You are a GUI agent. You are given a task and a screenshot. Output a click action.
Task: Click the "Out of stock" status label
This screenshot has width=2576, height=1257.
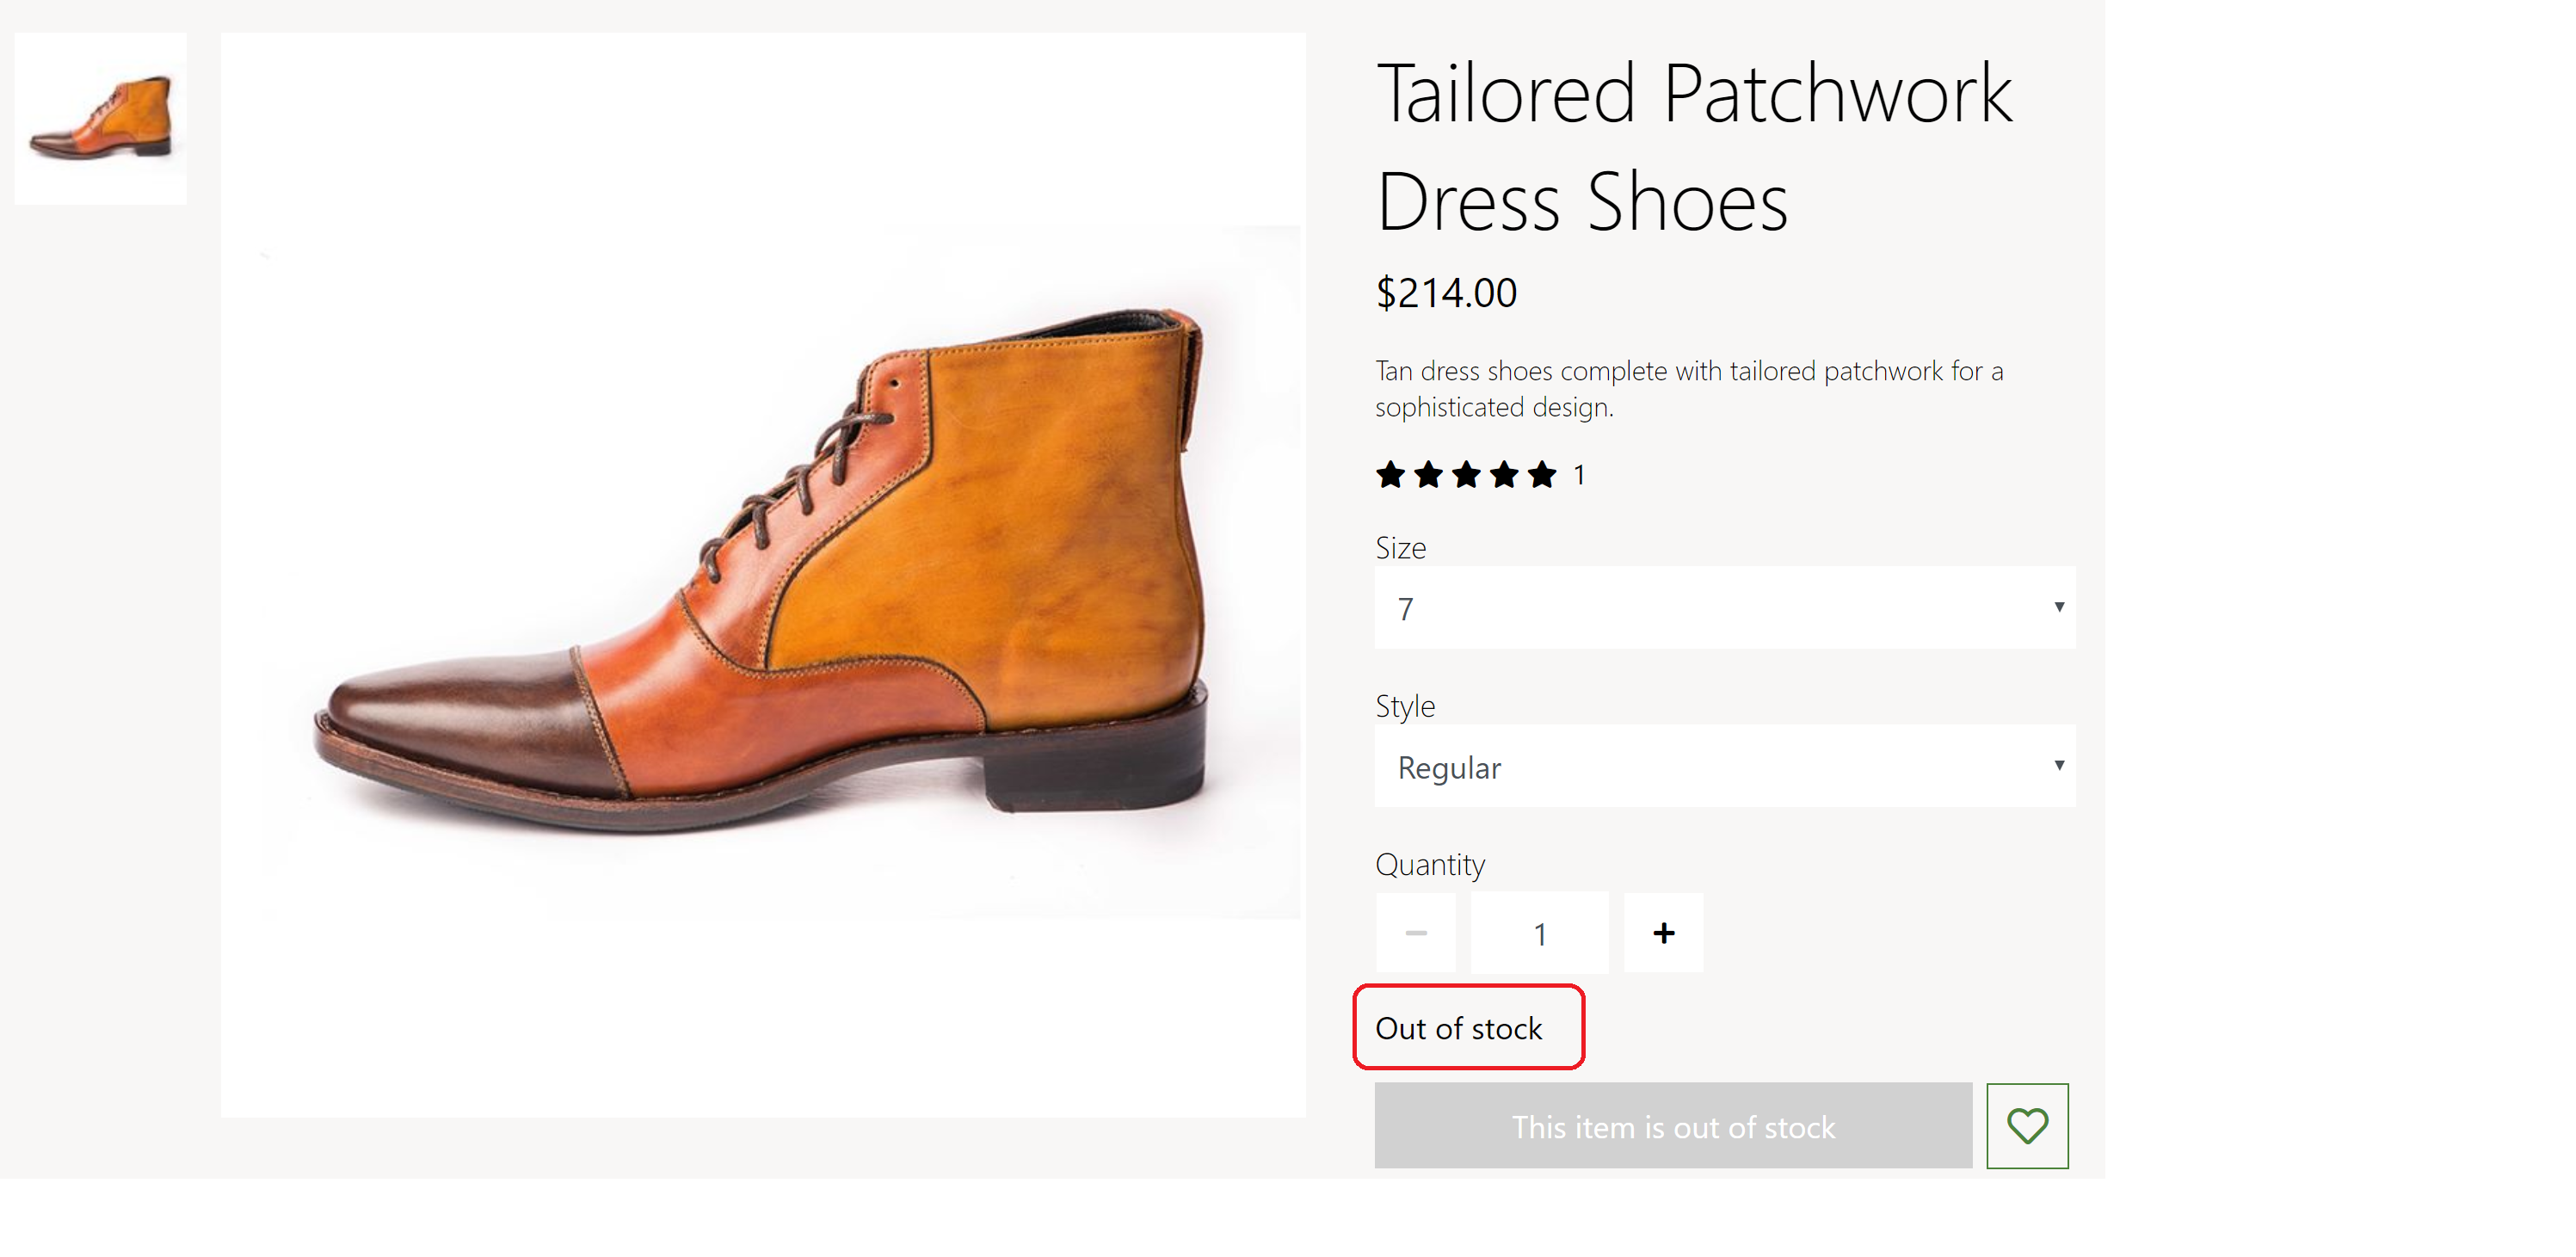[1458, 1028]
